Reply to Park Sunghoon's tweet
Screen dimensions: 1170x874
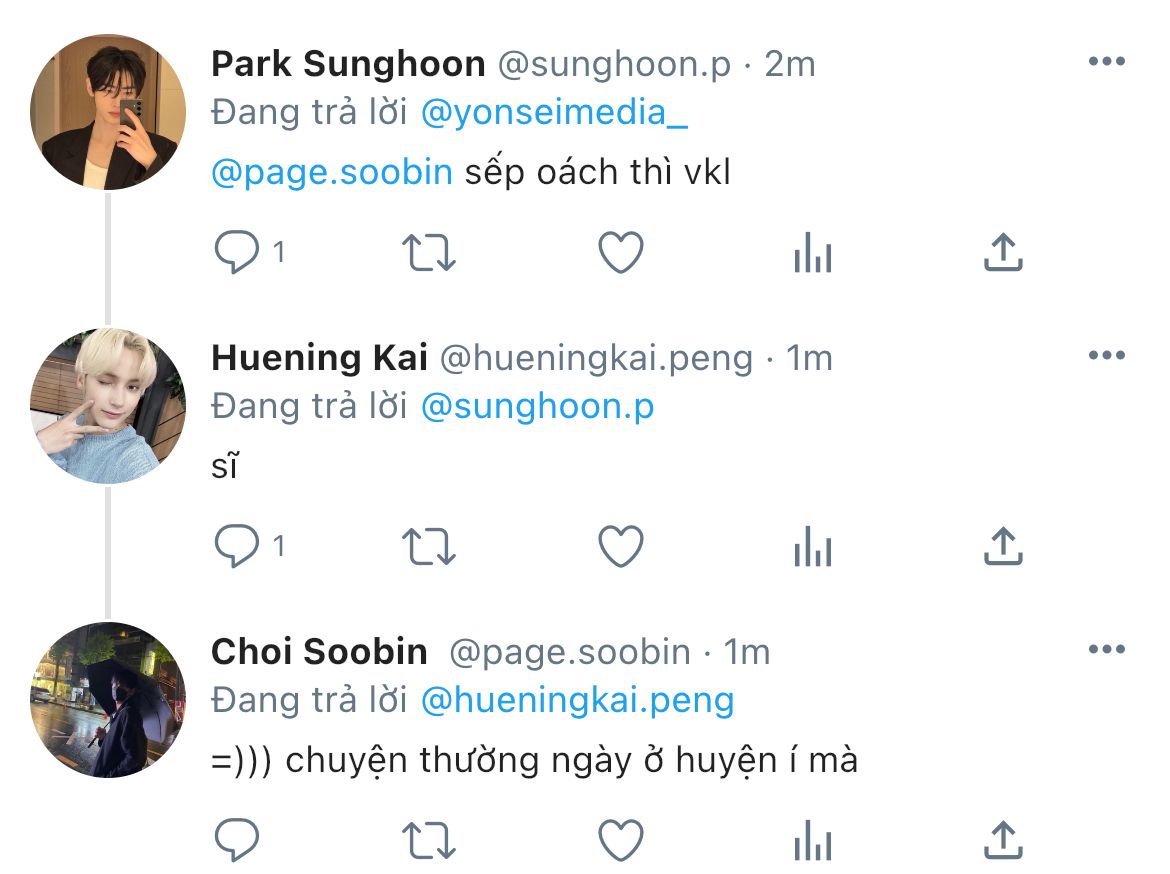pyautogui.click(x=237, y=253)
